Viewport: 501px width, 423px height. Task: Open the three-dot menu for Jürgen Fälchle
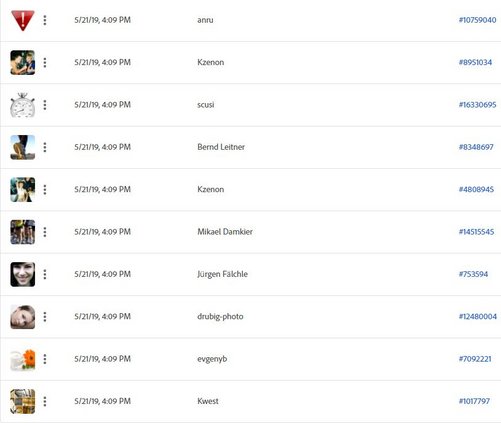pos(45,274)
